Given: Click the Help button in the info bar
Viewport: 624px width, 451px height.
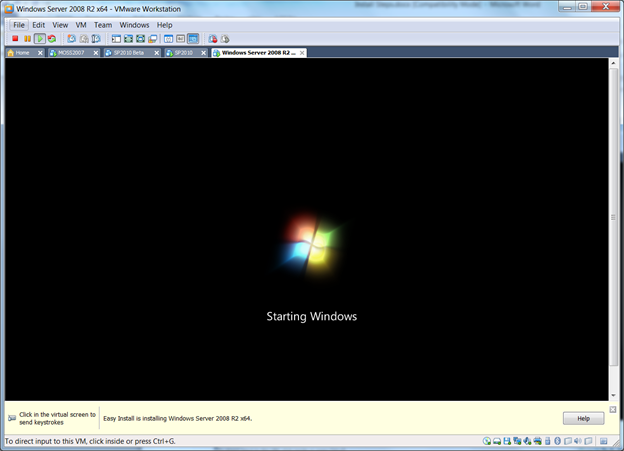Looking at the screenshot, I should tap(583, 418).
